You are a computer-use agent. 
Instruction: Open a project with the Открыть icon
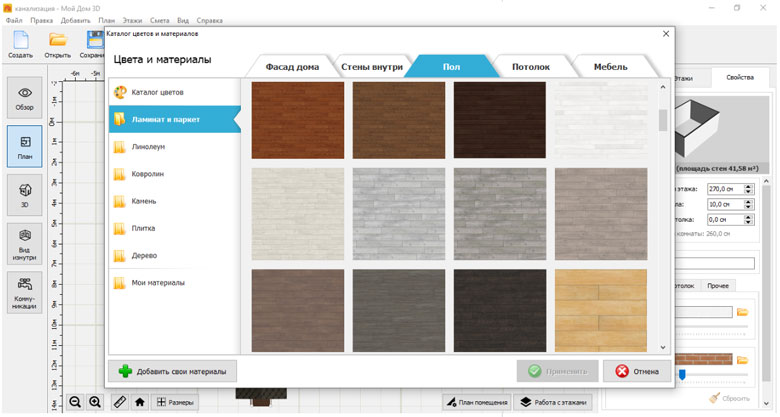(x=57, y=44)
